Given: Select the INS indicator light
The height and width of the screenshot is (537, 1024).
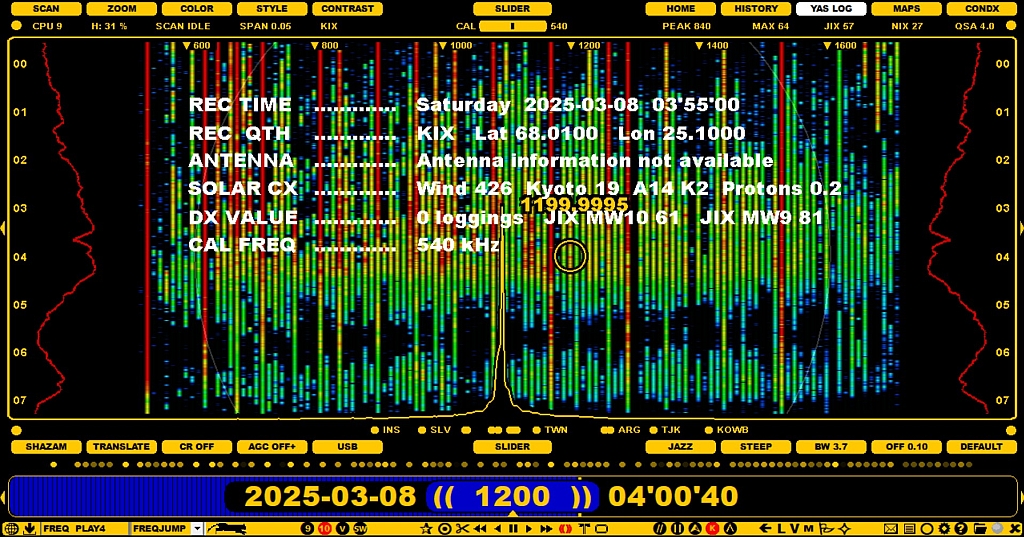Looking at the screenshot, I should (x=376, y=429).
